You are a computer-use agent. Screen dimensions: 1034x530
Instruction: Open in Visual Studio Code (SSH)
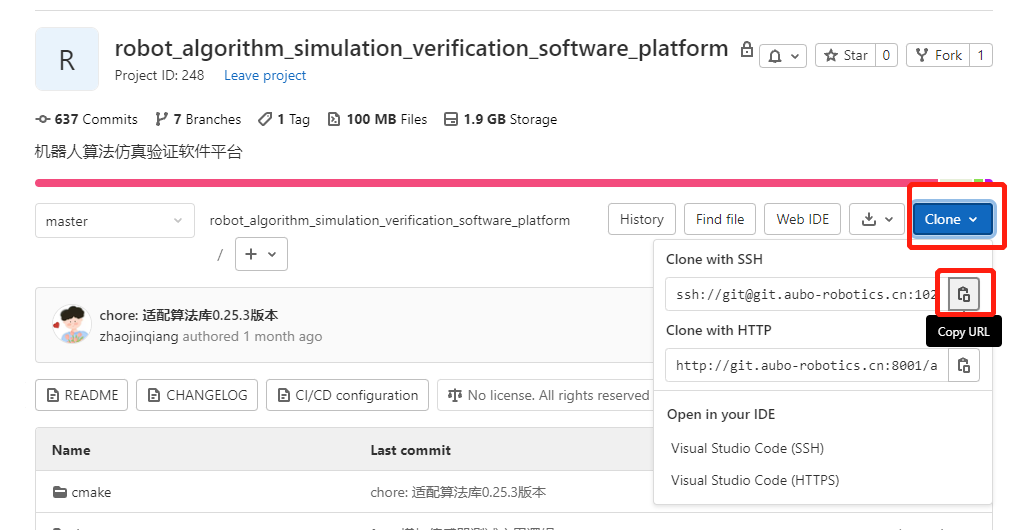(x=747, y=448)
